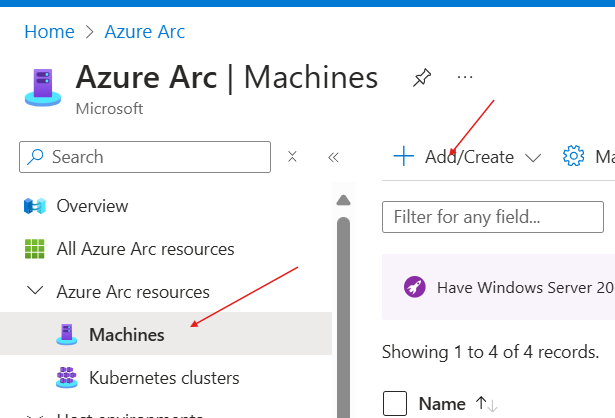Viewport: 615px width, 418px height.
Task: Select Machines in the sidebar
Action: [x=126, y=334]
